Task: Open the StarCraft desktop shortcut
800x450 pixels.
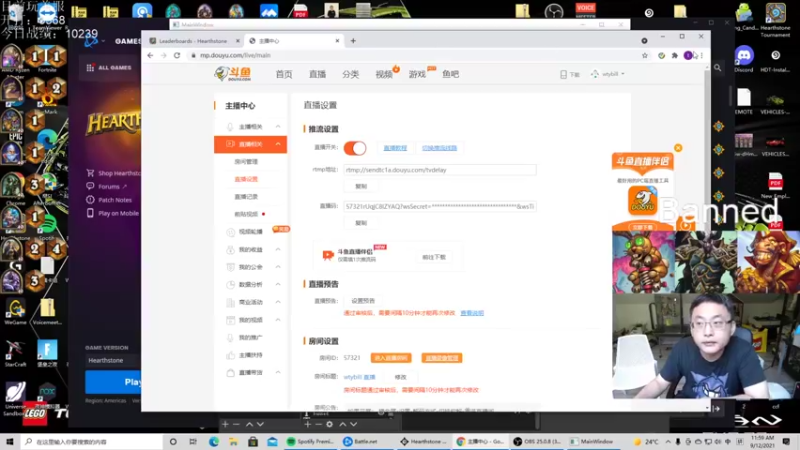Action: [x=15, y=353]
